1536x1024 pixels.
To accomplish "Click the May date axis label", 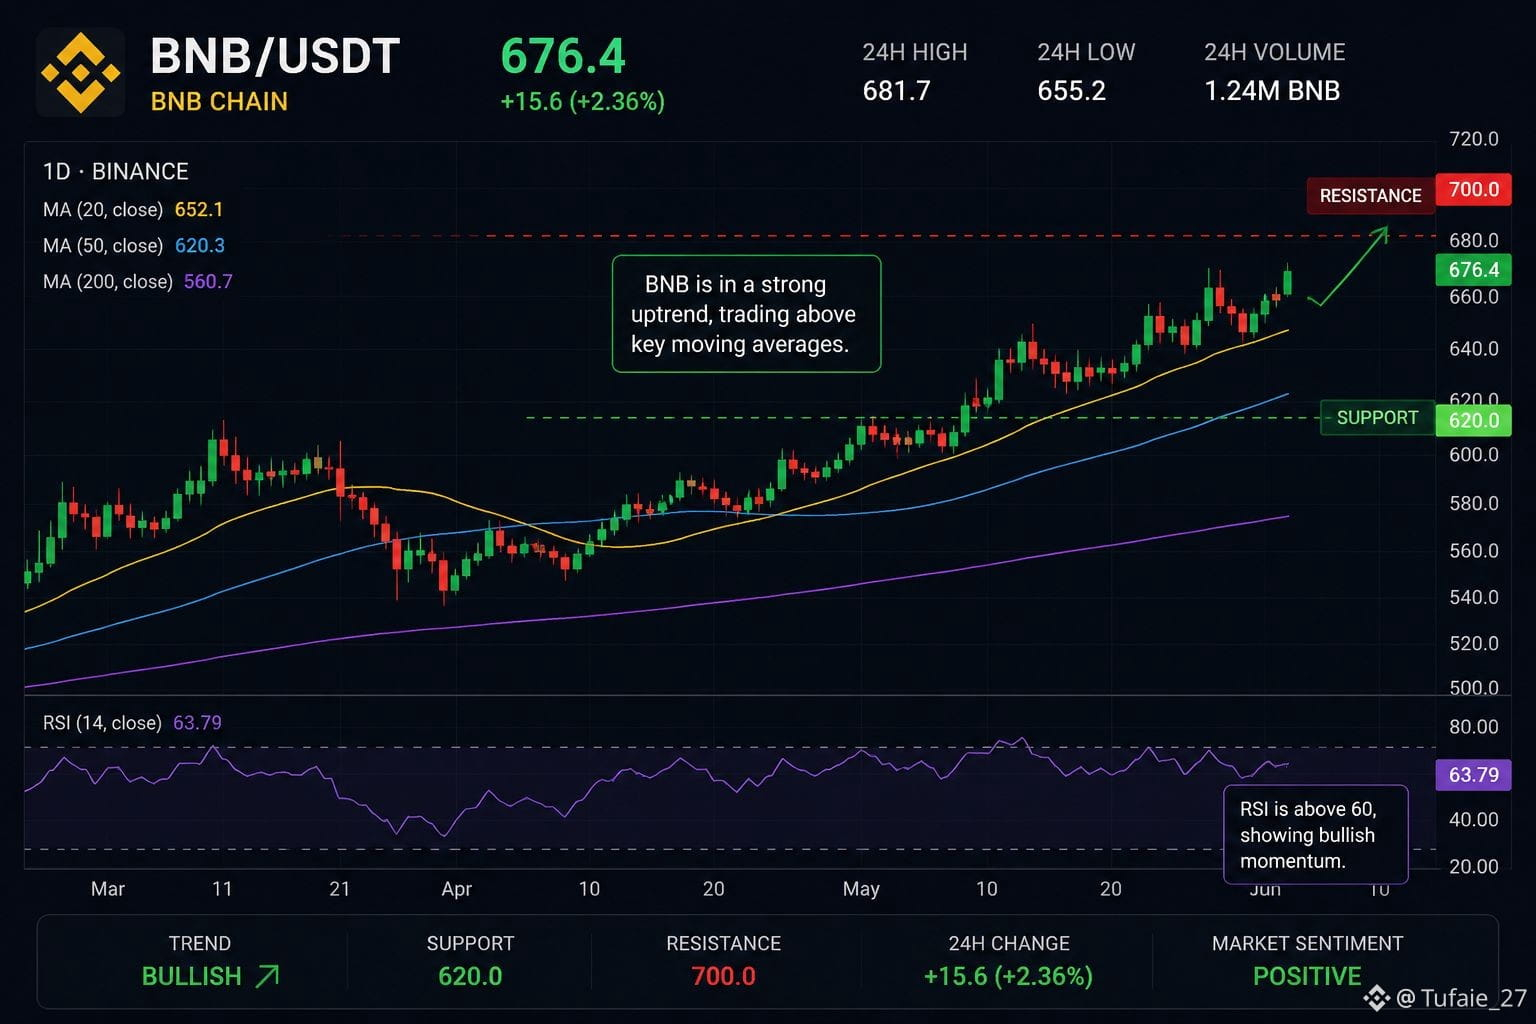I will point(861,889).
